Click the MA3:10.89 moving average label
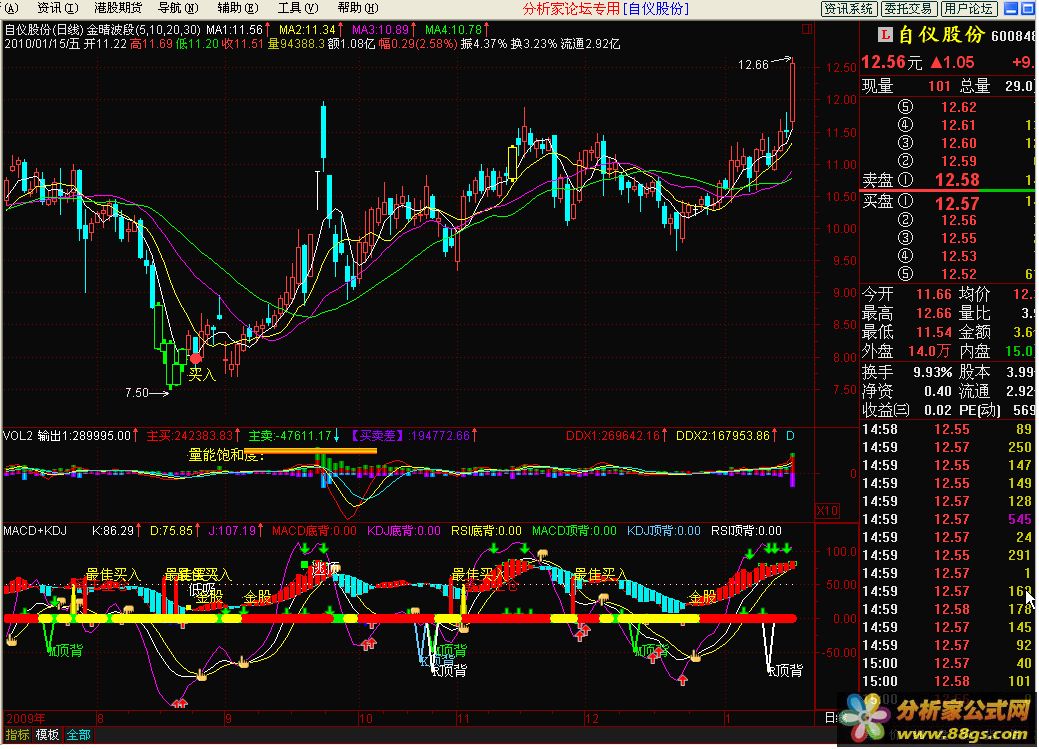The image size is (1039, 749). 380,30
